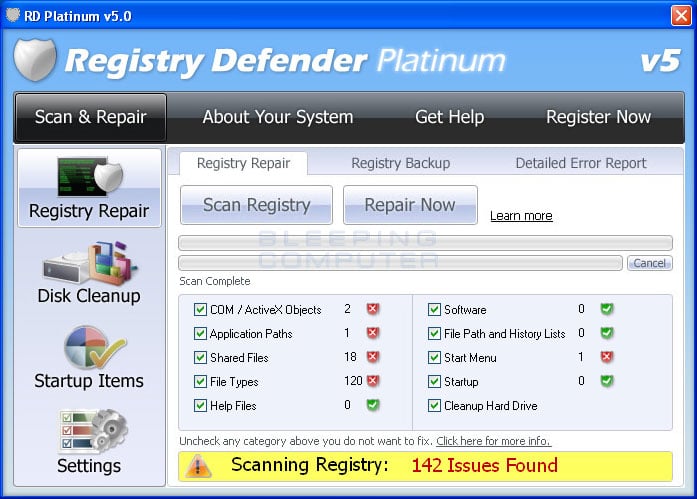The image size is (697, 499).
Task: Click green check status for Help Files
Action: coord(373,405)
